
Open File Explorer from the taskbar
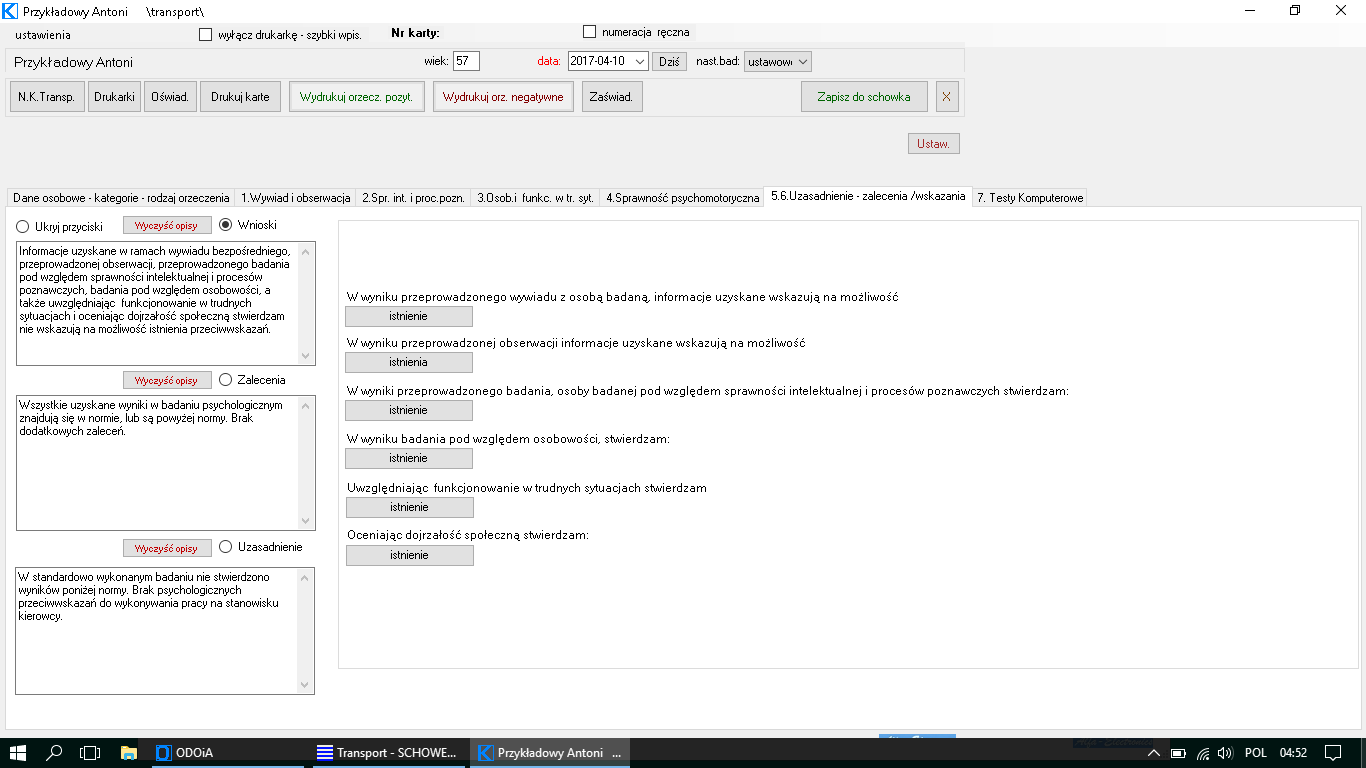128,752
